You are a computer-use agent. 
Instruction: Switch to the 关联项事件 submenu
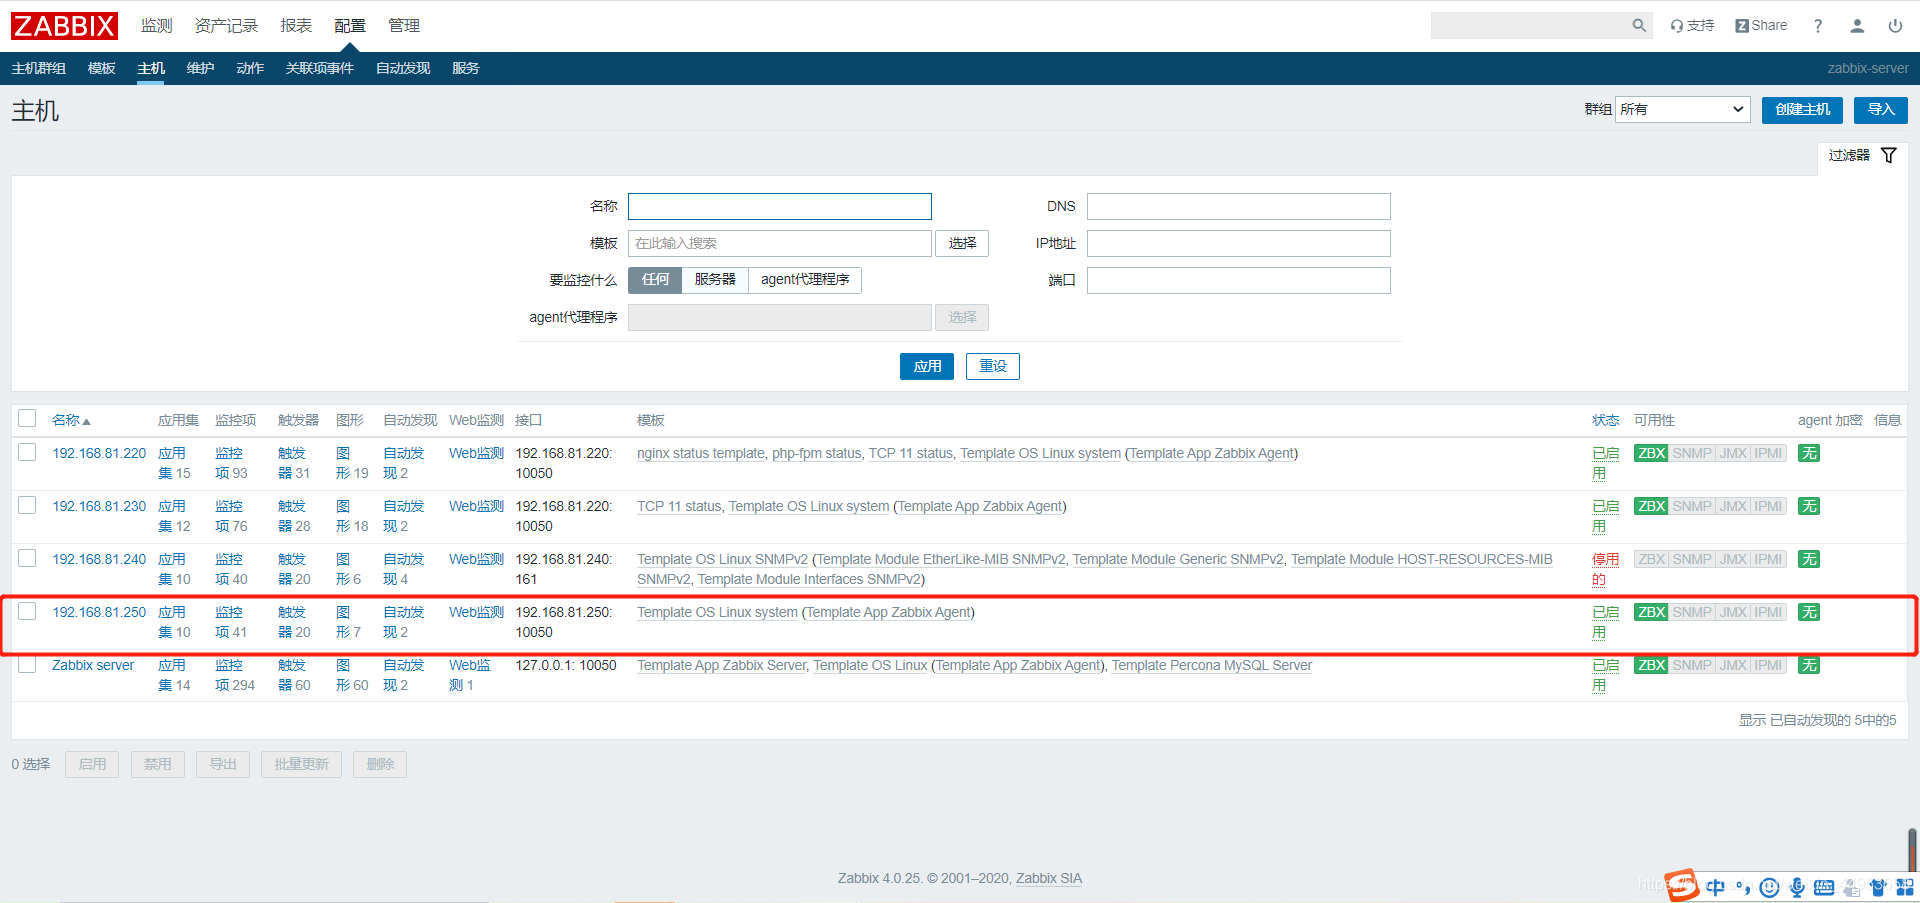point(320,68)
